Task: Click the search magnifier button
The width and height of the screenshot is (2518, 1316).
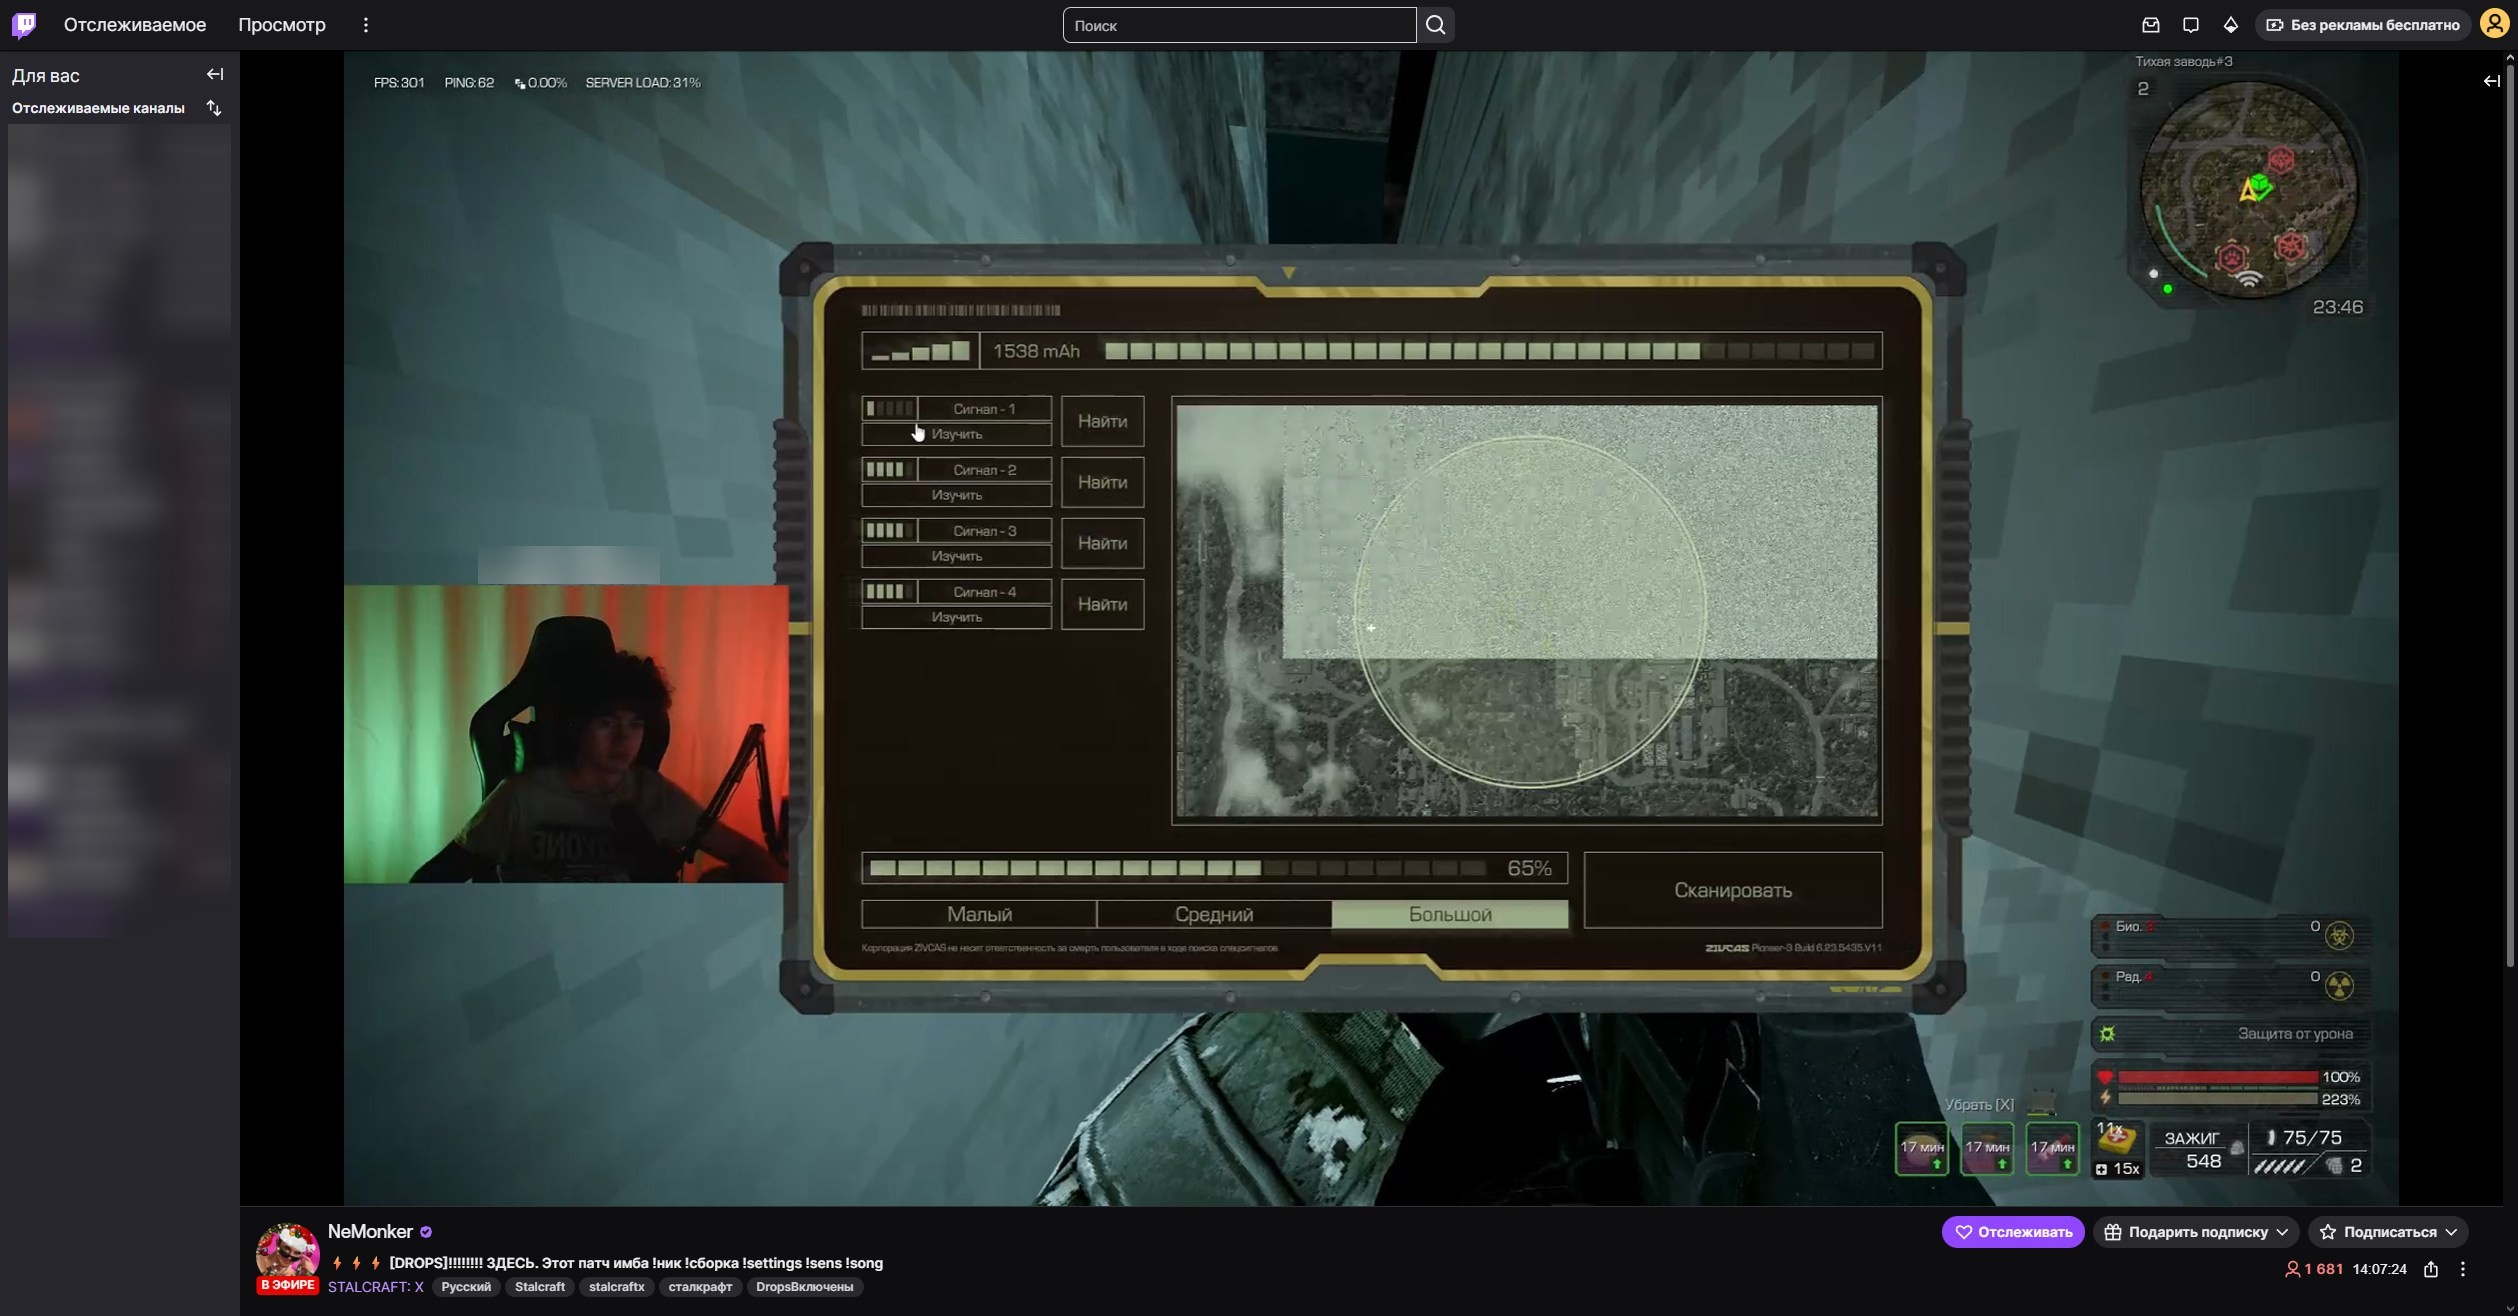Action: click(x=1435, y=25)
